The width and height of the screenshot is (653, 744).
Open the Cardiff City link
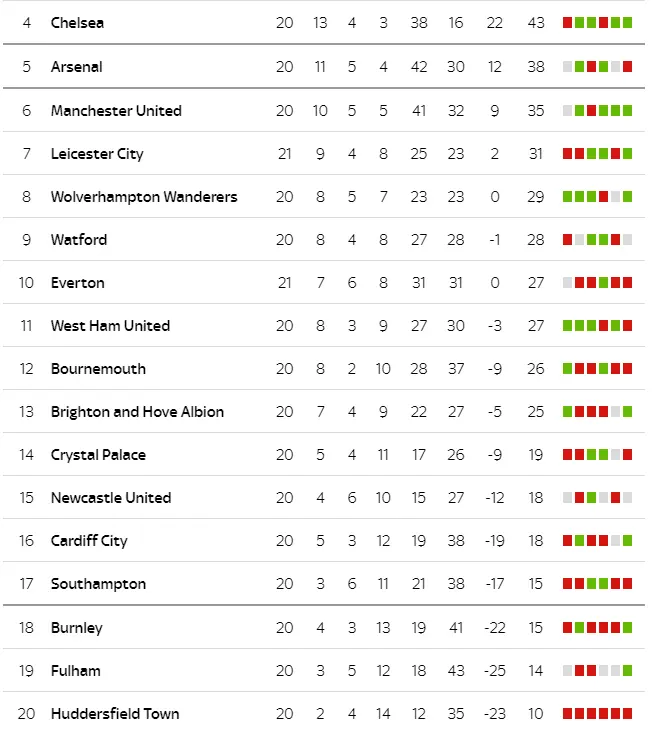click(x=89, y=540)
